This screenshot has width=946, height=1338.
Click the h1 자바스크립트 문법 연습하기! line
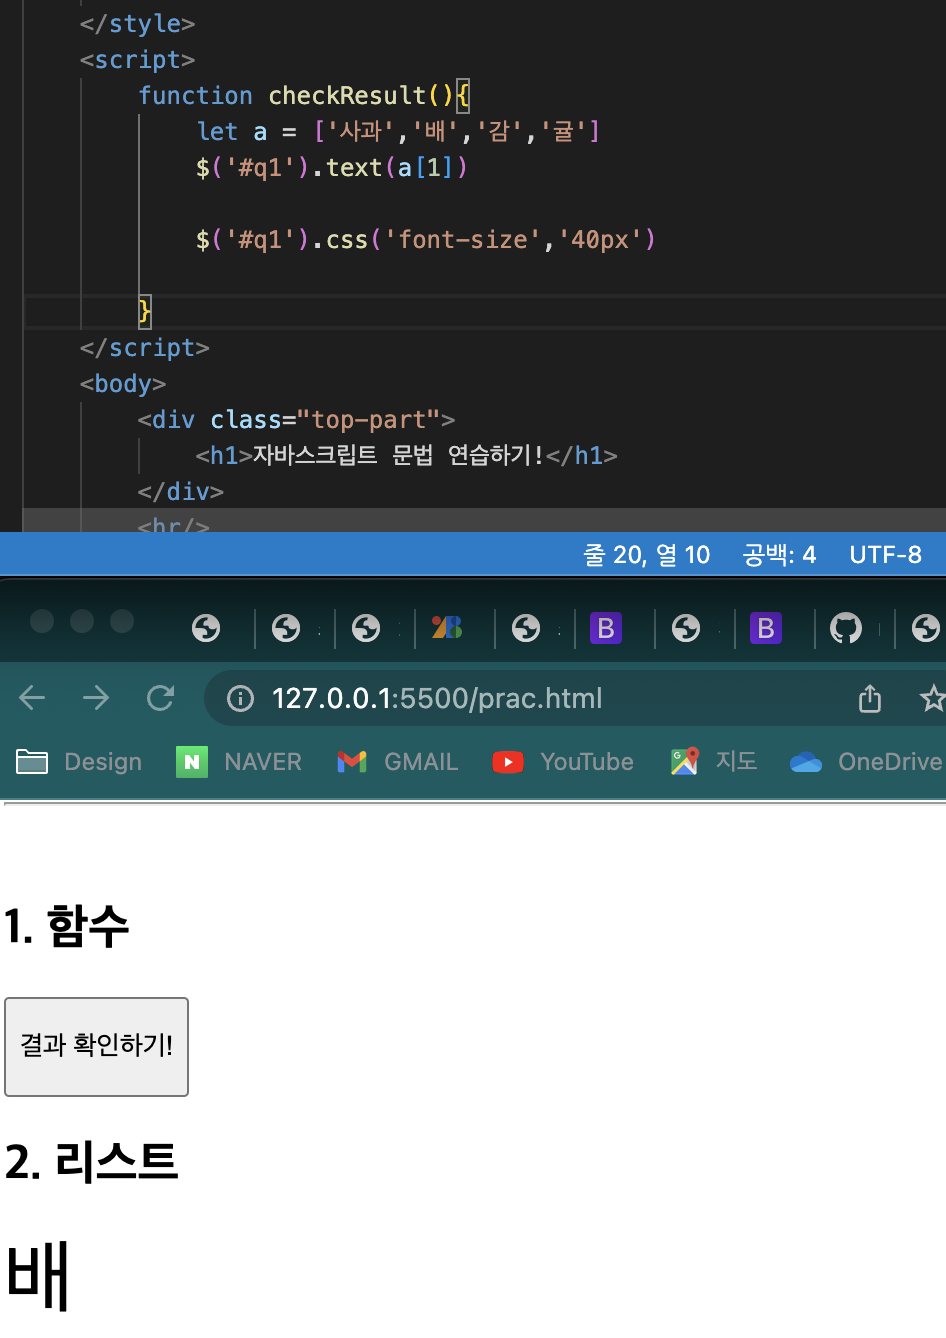point(406,456)
